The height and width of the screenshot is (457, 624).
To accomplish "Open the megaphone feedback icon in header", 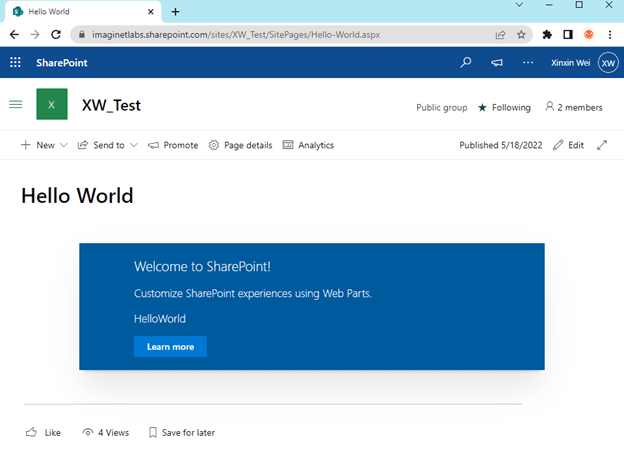I will click(x=497, y=62).
